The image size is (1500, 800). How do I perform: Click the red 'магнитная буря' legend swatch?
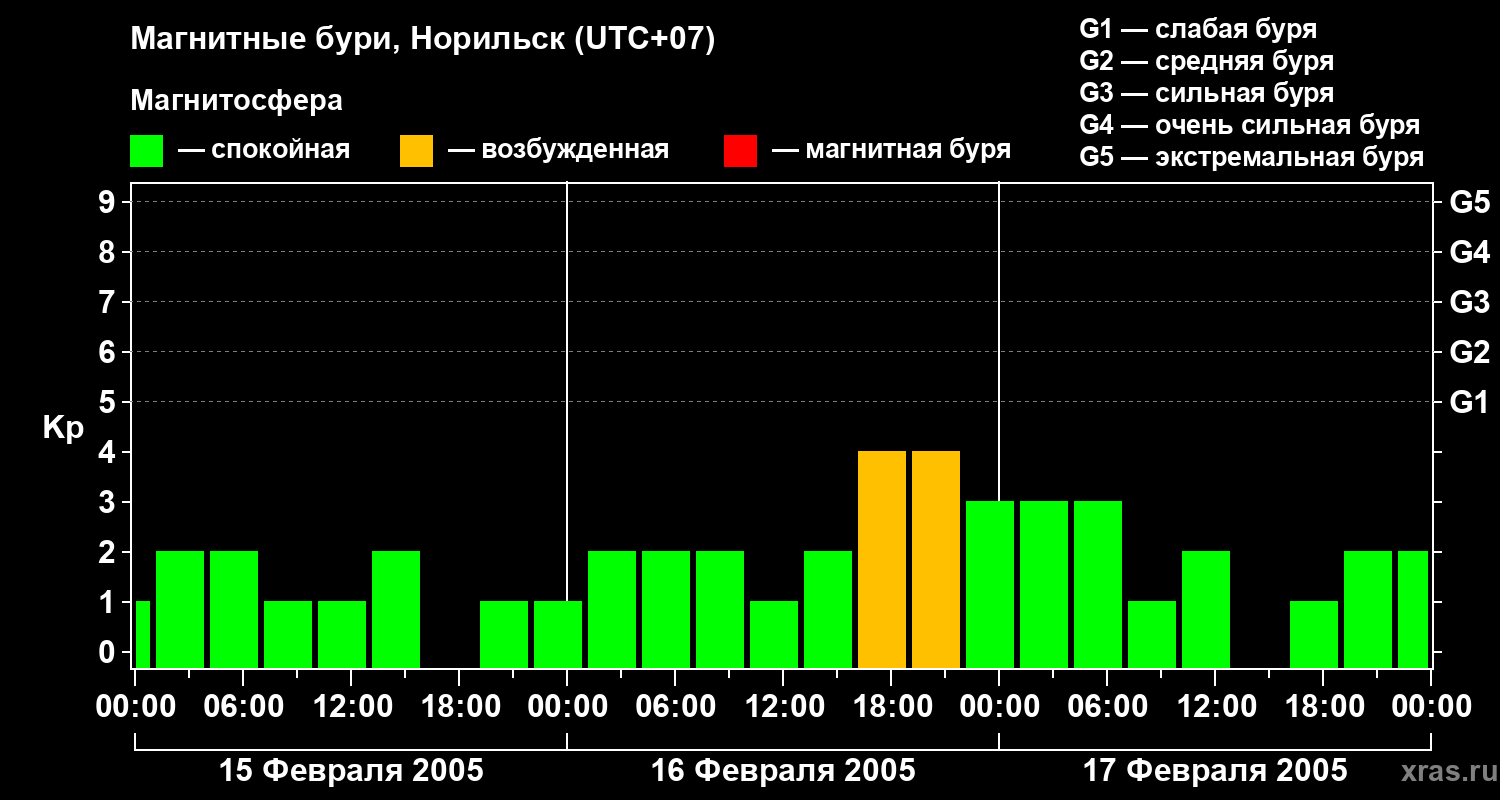tap(740, 151)
